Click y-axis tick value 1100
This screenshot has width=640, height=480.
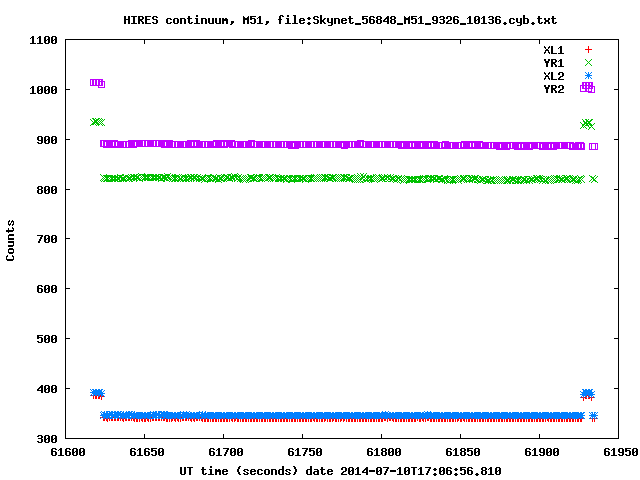coord(43,40)
